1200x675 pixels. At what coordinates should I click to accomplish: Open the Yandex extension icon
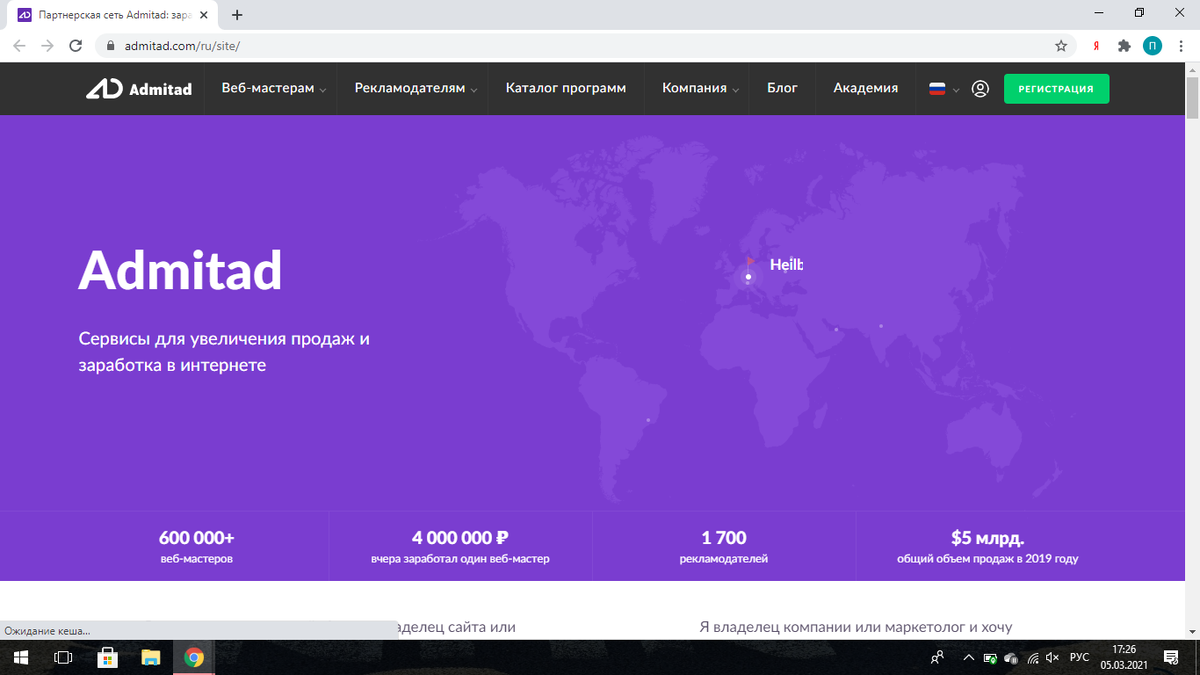coord(1096,46)
